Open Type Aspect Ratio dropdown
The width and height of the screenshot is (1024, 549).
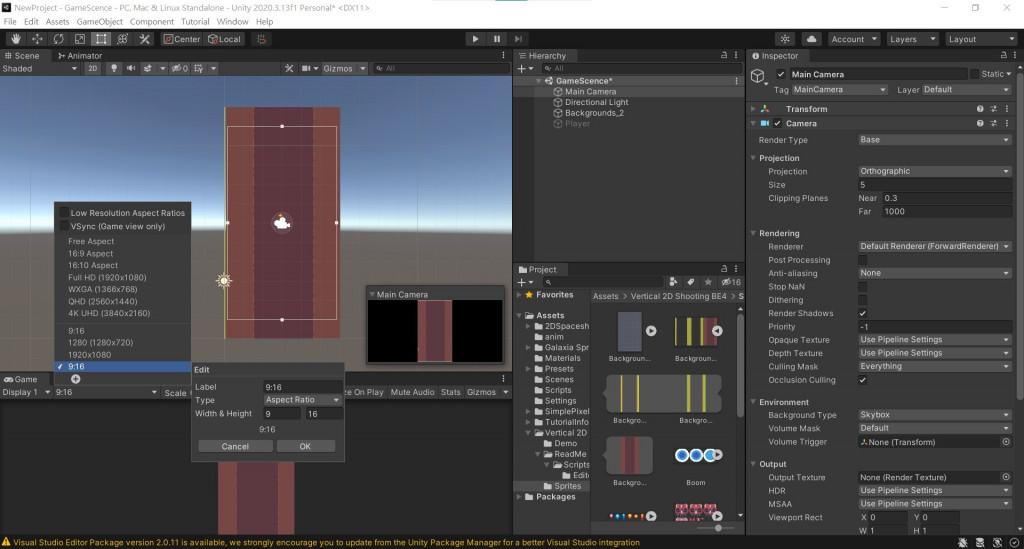point(303,400)
